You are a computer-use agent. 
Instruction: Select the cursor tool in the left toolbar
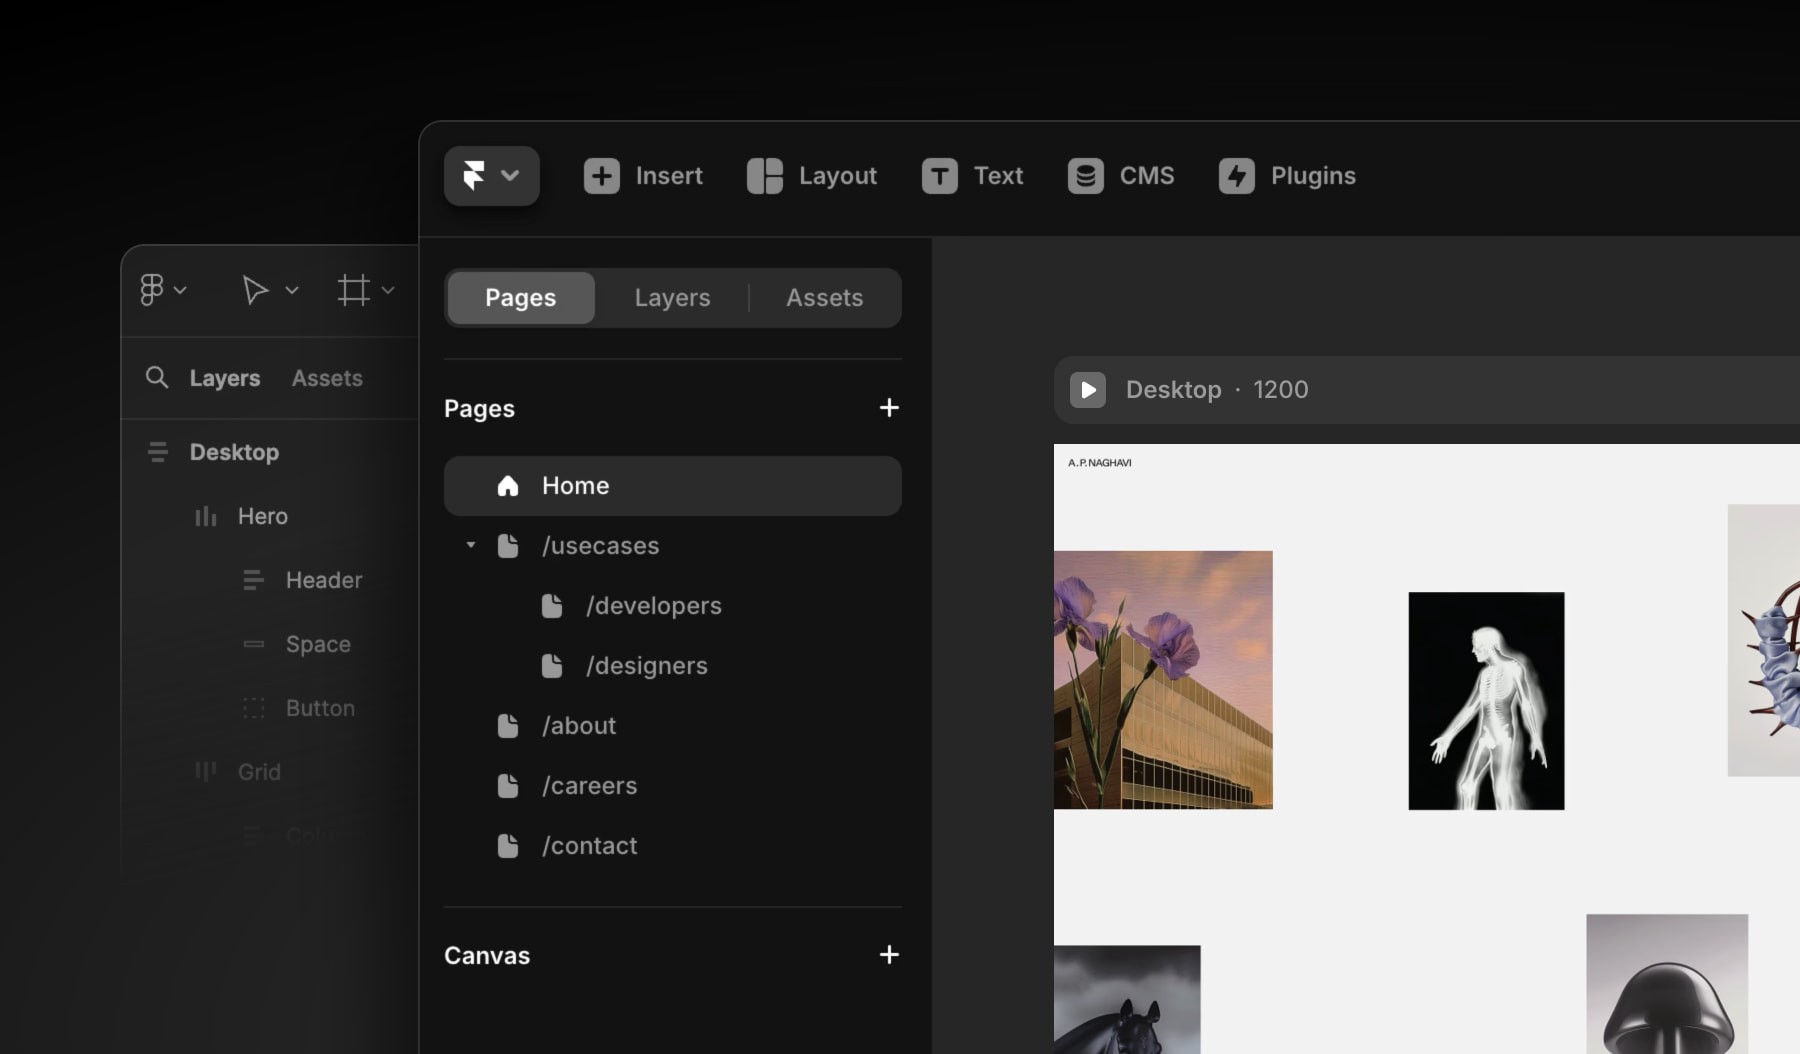(x=254, y=290)
